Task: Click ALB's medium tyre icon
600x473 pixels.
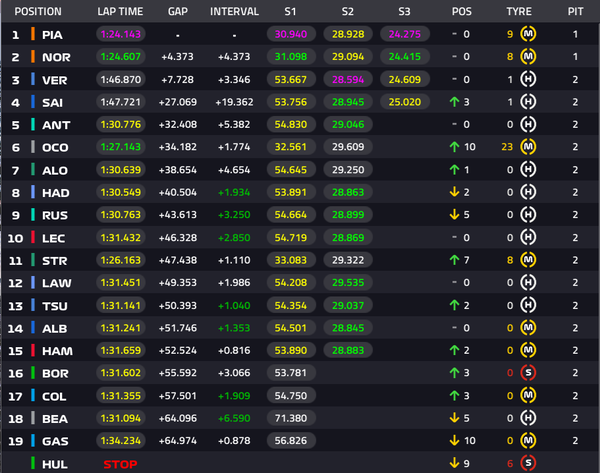Action: (x=528, y=328)
